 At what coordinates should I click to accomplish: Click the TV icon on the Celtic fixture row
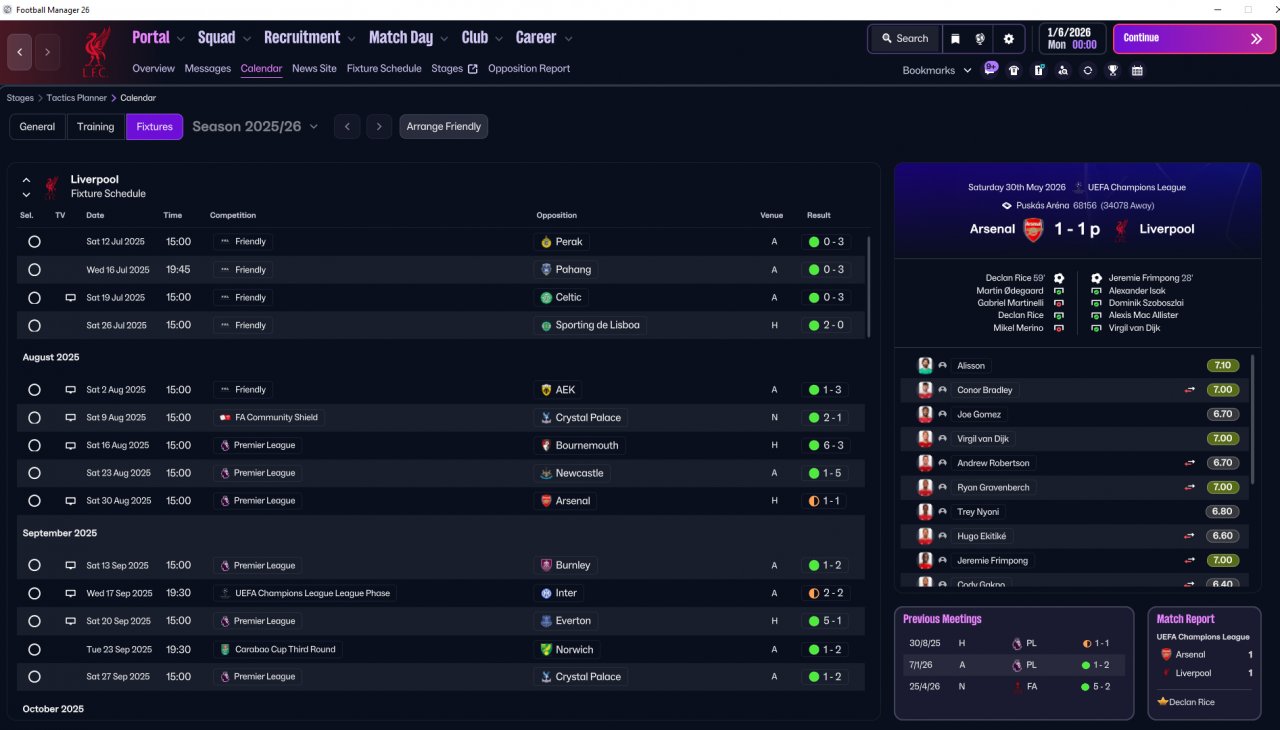coord(70,298)
